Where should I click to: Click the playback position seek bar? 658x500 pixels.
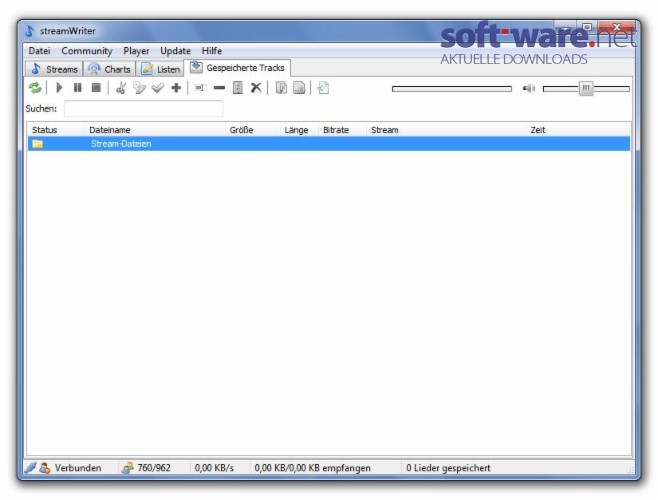tap(452, 89)
